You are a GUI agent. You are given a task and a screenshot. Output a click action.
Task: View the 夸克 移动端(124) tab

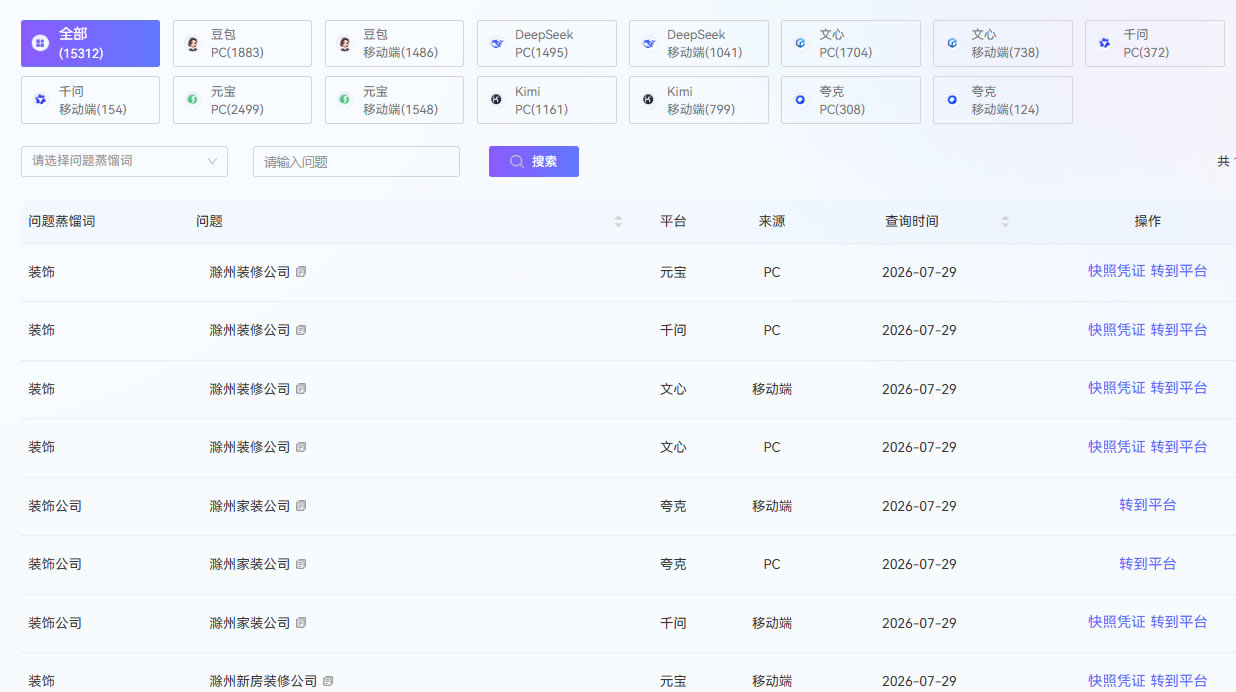coord(1002,100)
